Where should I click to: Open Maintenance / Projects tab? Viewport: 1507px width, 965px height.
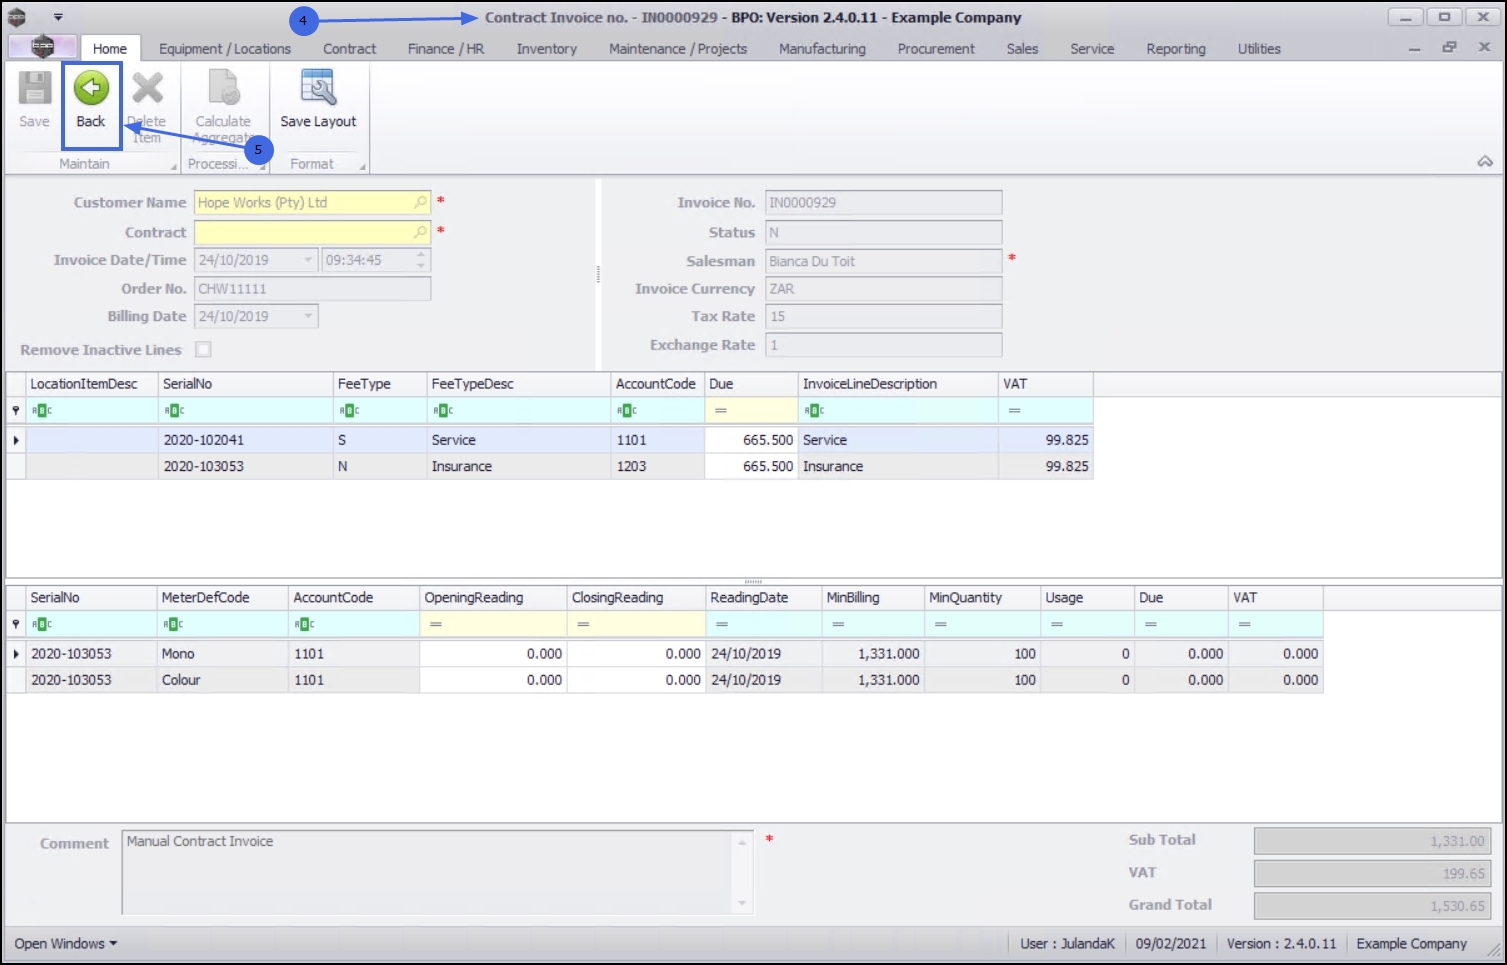678,48
